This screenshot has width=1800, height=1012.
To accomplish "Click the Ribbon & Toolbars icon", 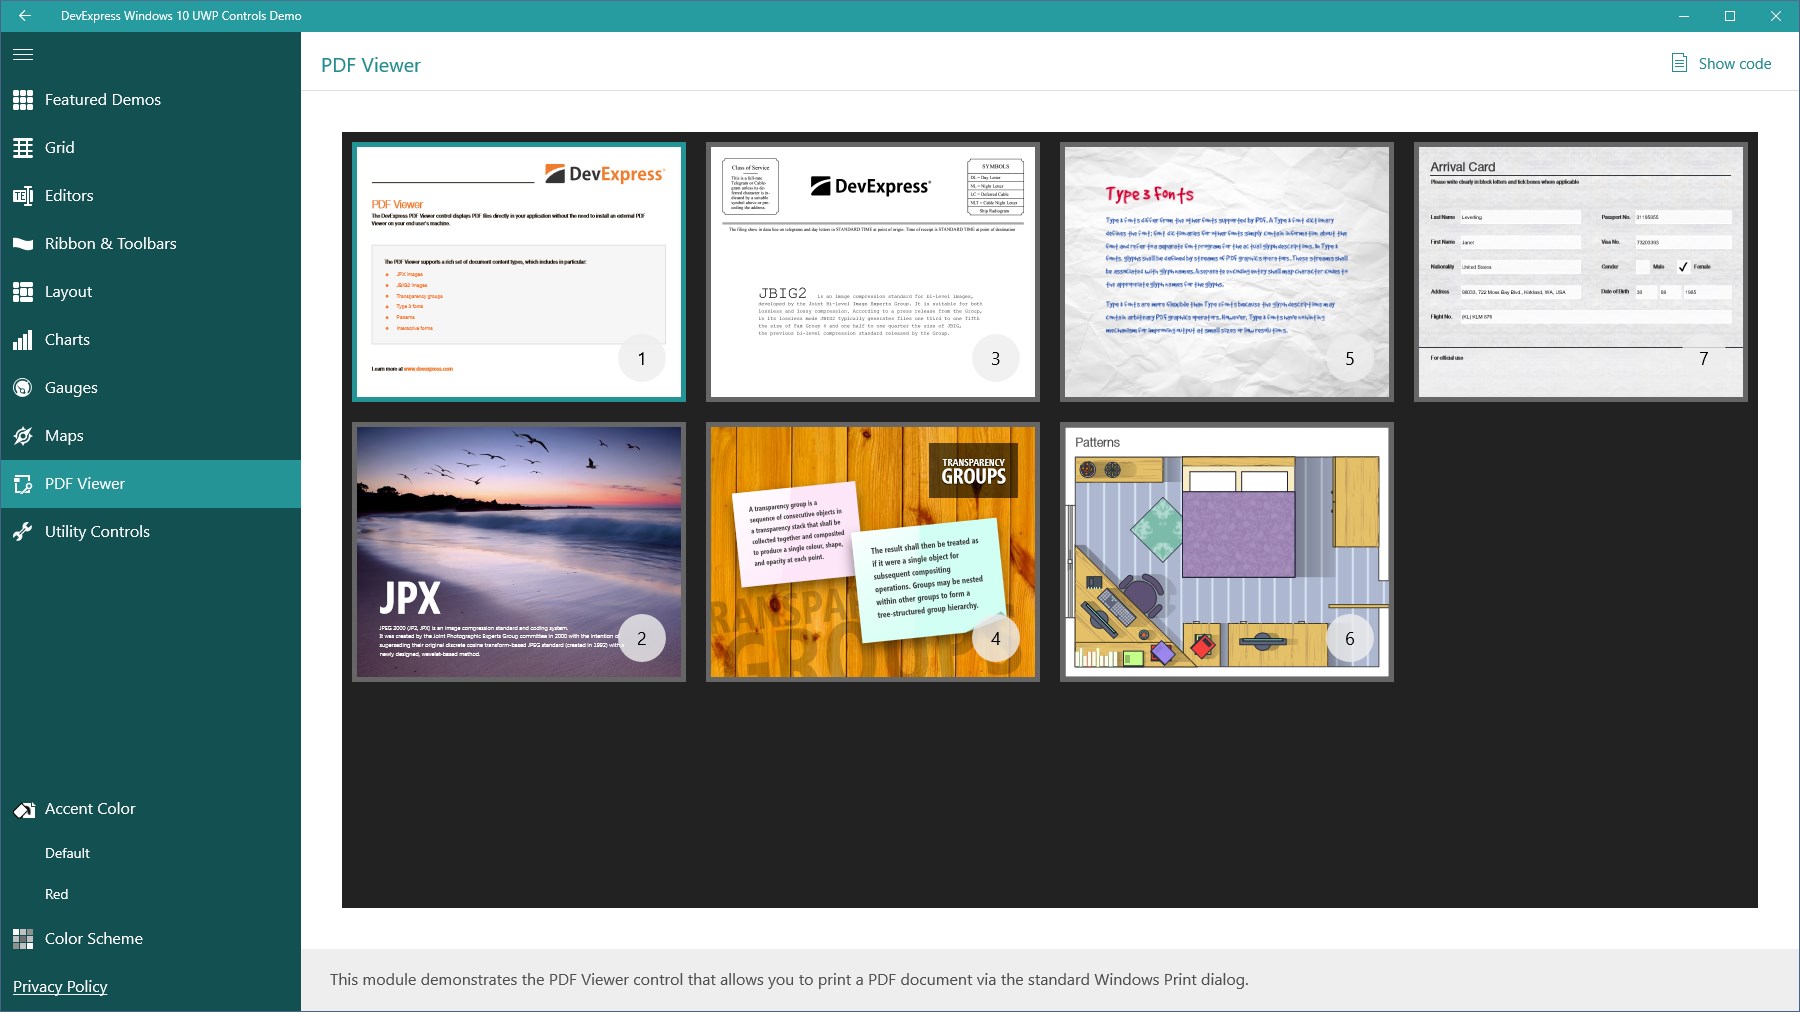I will (23, 244).
